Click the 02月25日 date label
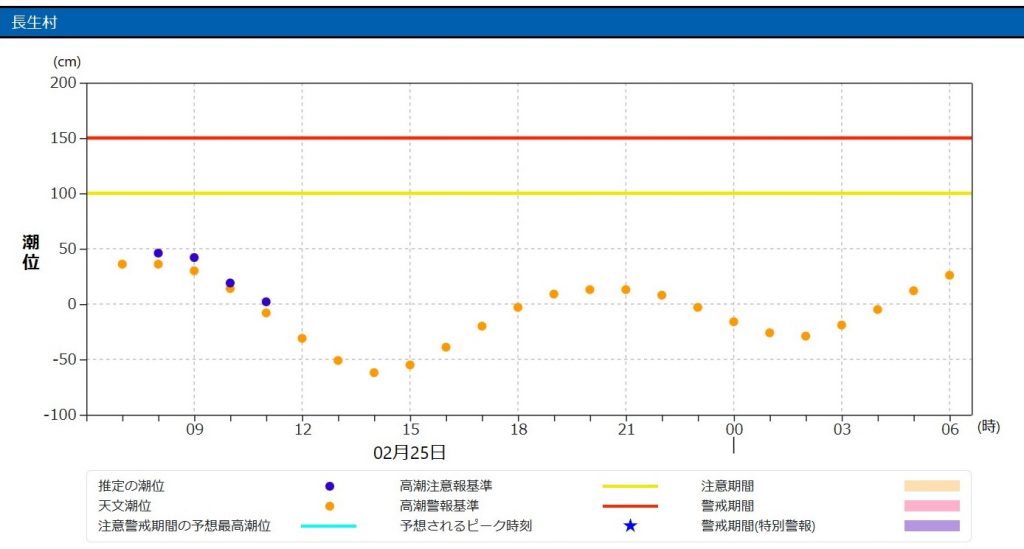 point(409,452)
